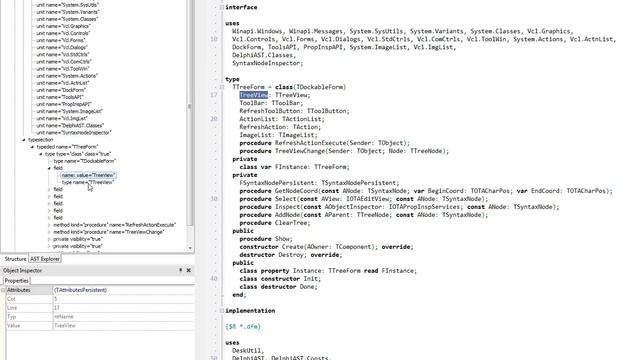Select the type name="TTreeView" tree node
This screenshot has height=360, width=640.
[x=87, y=182]
